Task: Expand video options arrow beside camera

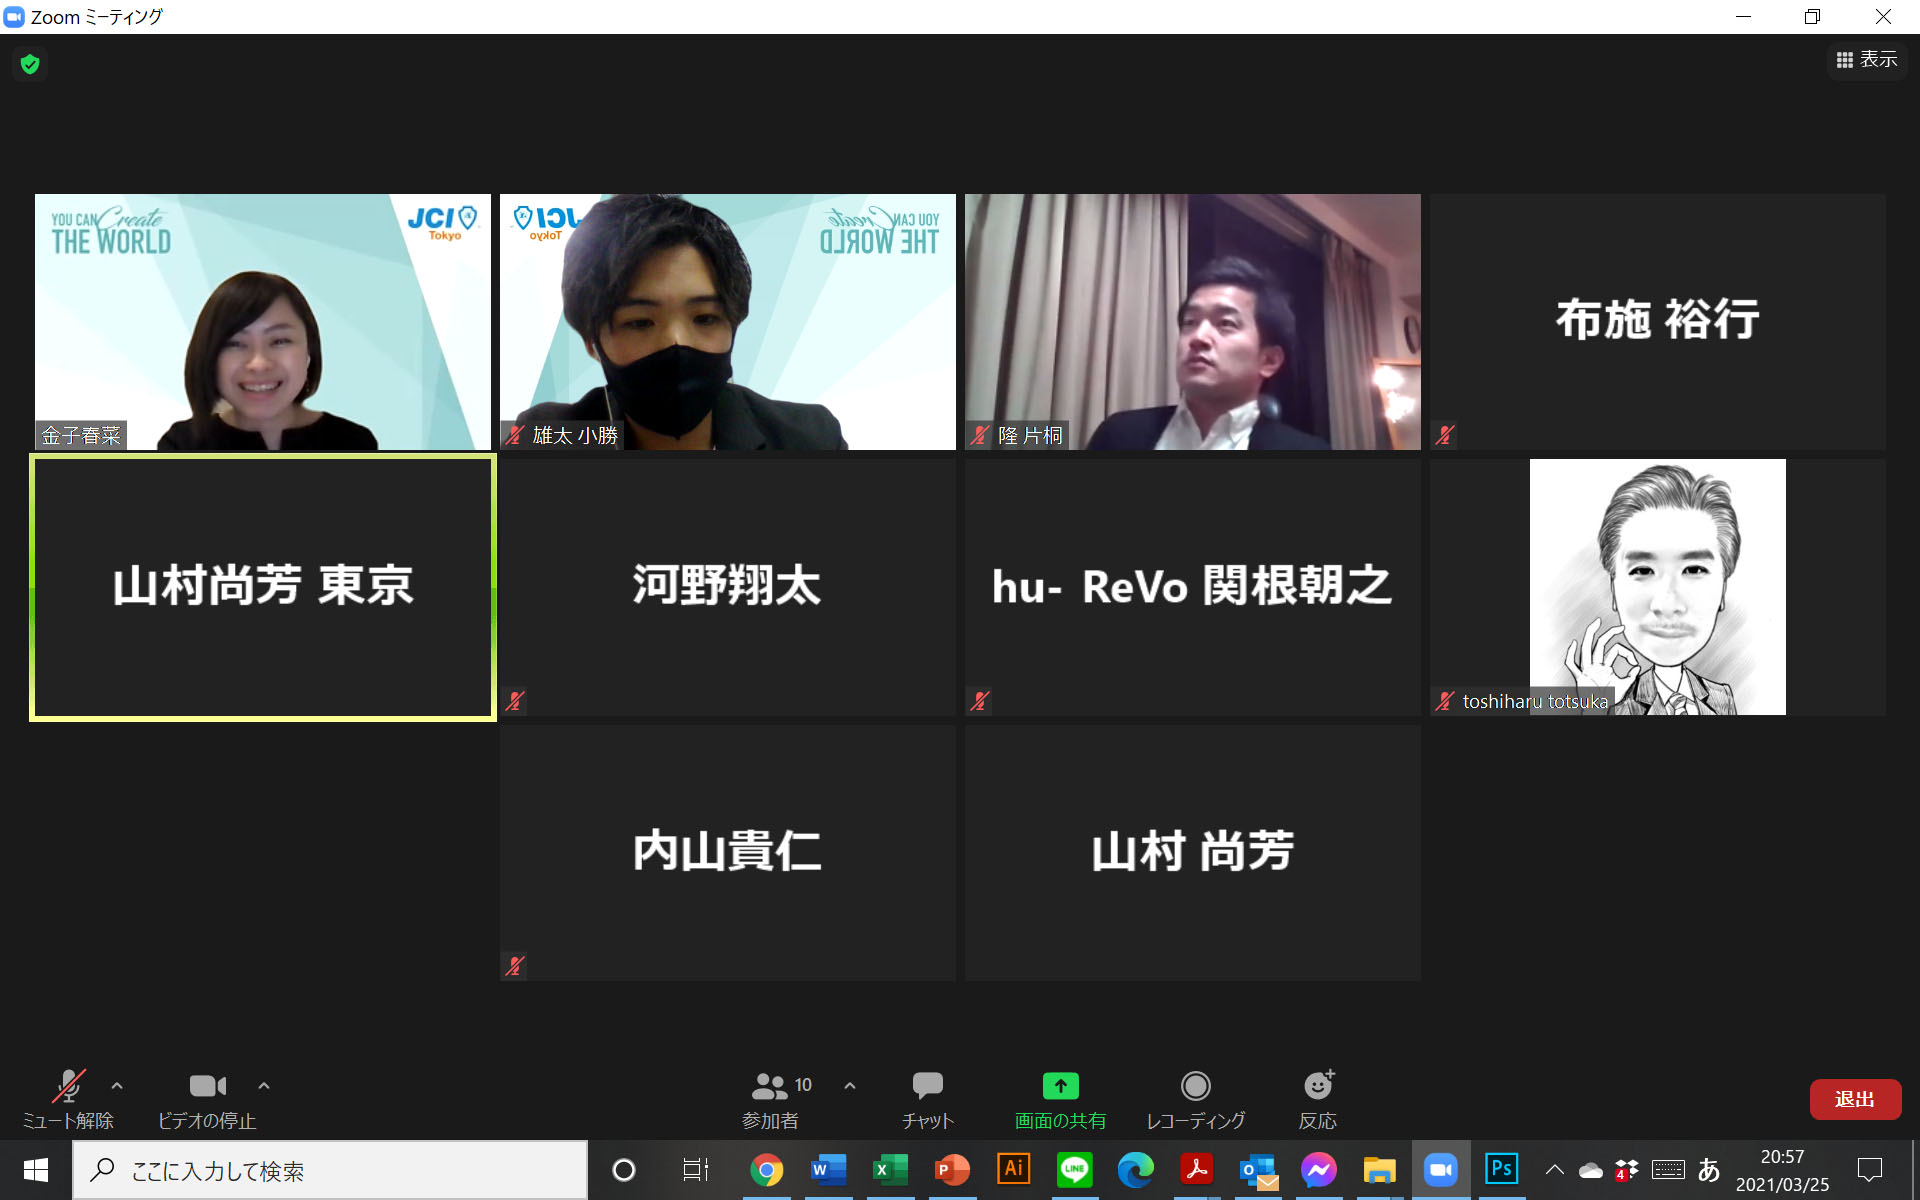Action: (x=264, y=1086)
